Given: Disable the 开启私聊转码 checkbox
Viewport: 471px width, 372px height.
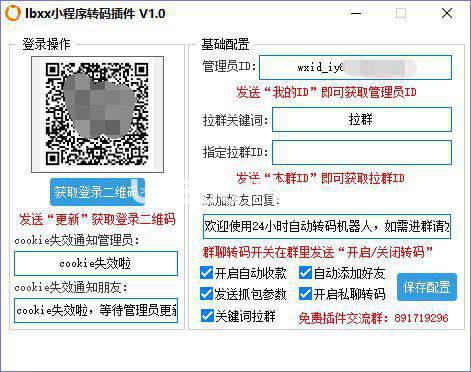Looking at the screenshot, I should tap(305, 294).
